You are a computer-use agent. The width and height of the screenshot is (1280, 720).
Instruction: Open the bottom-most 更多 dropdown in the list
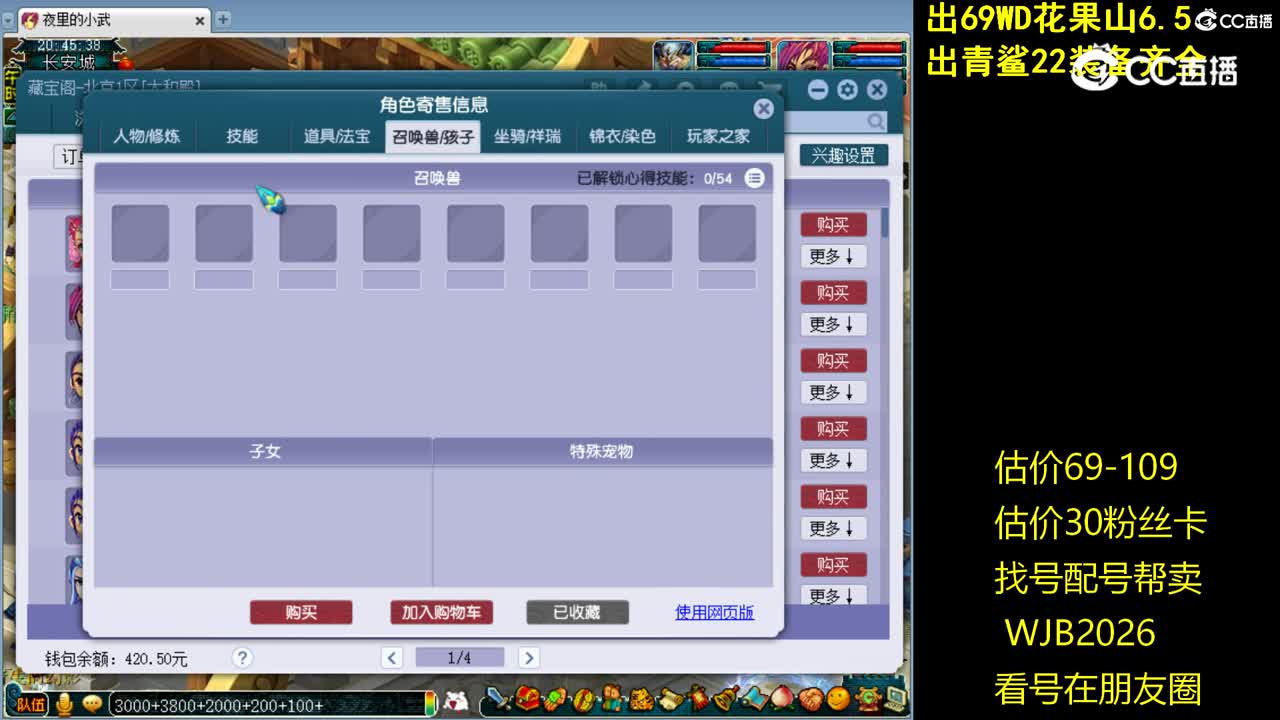833,597
